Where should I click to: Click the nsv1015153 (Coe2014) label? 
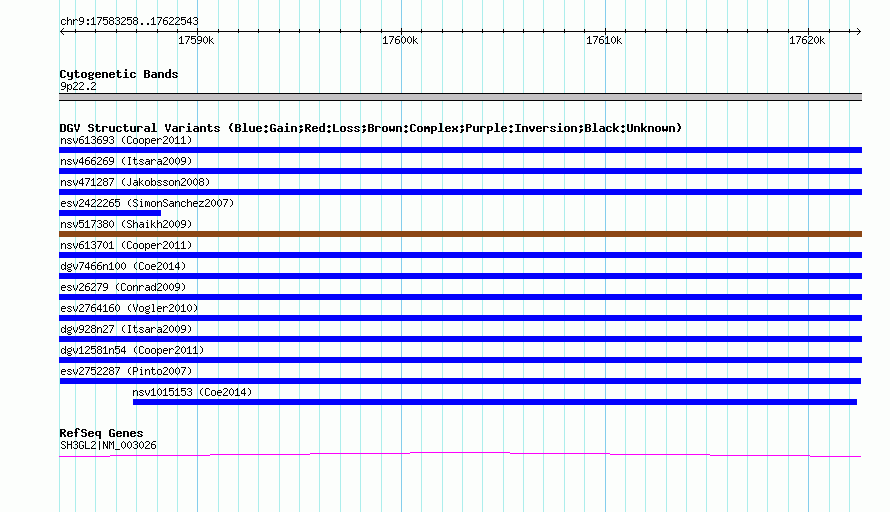click(192, 392)
